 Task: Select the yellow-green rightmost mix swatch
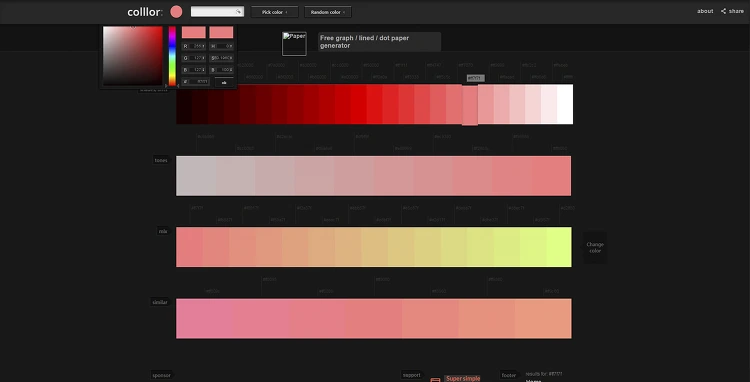[x=559, y=247]
